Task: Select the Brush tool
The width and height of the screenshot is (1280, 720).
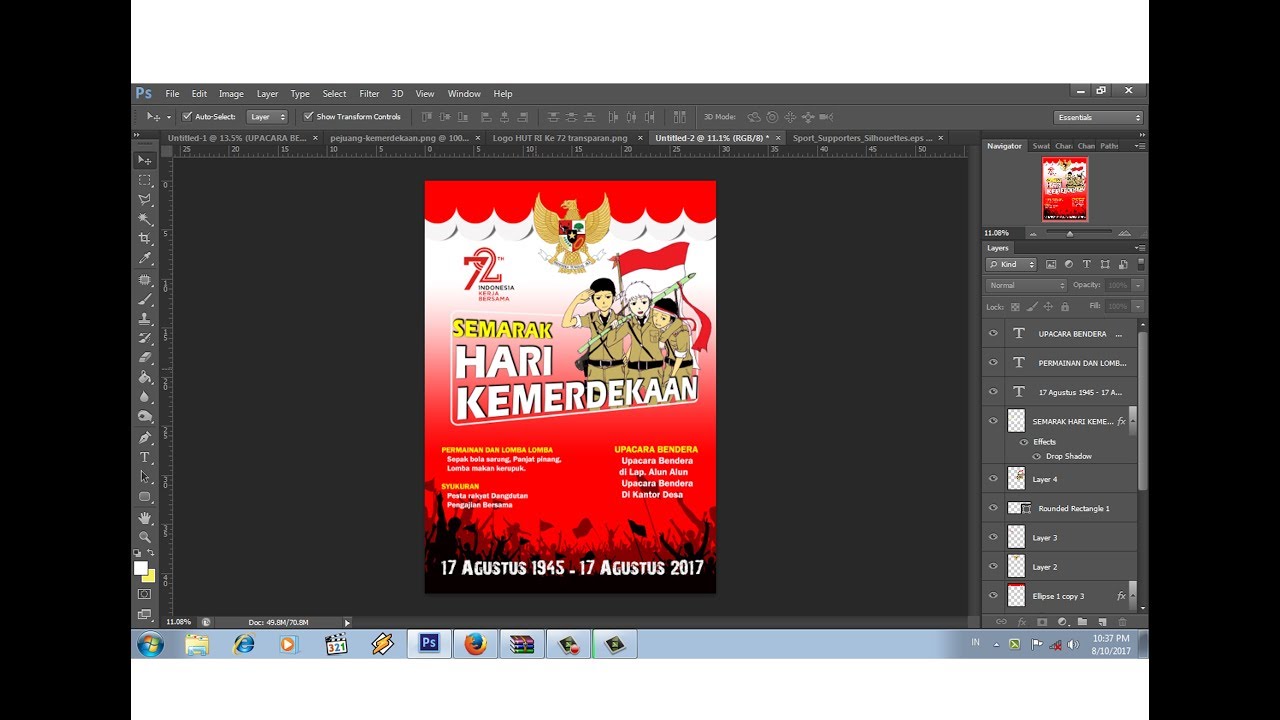Action: (x=144, y=299)
